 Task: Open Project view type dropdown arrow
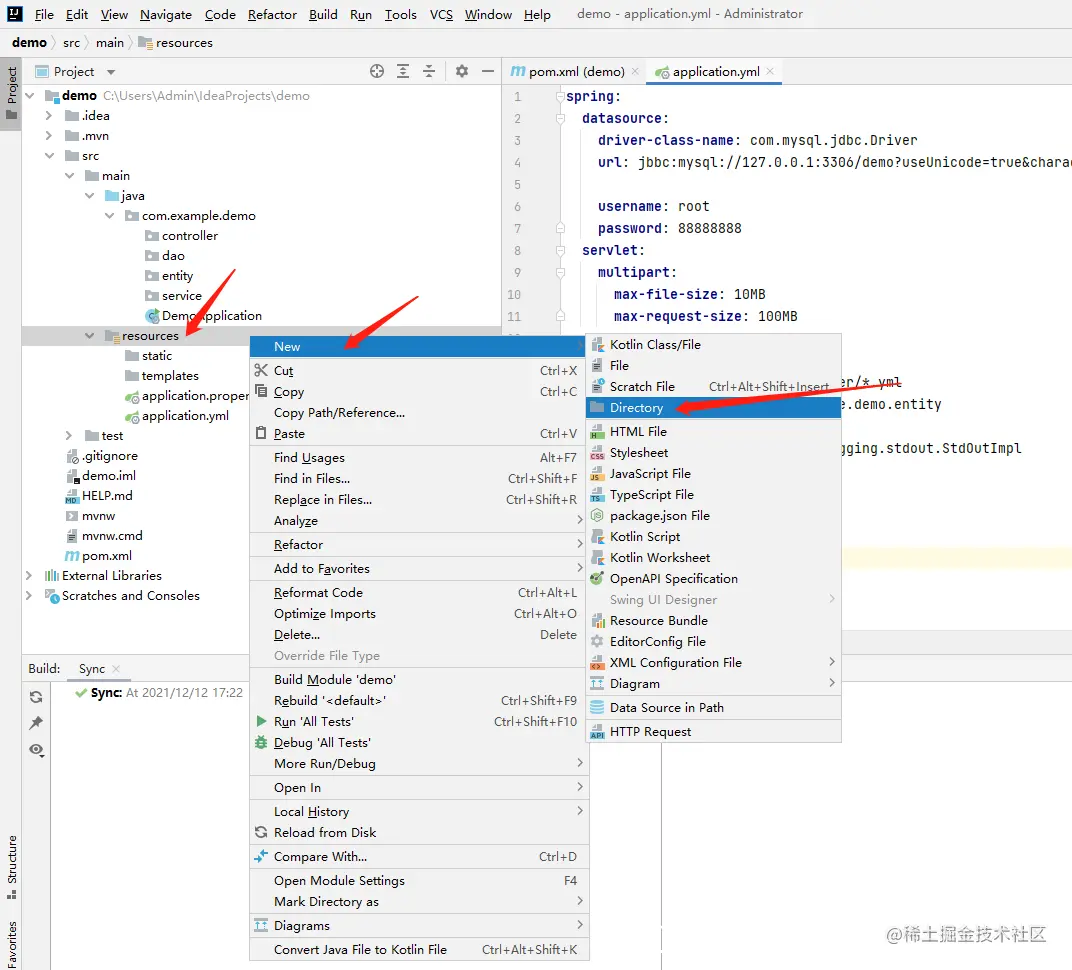[x=111, y=72]
